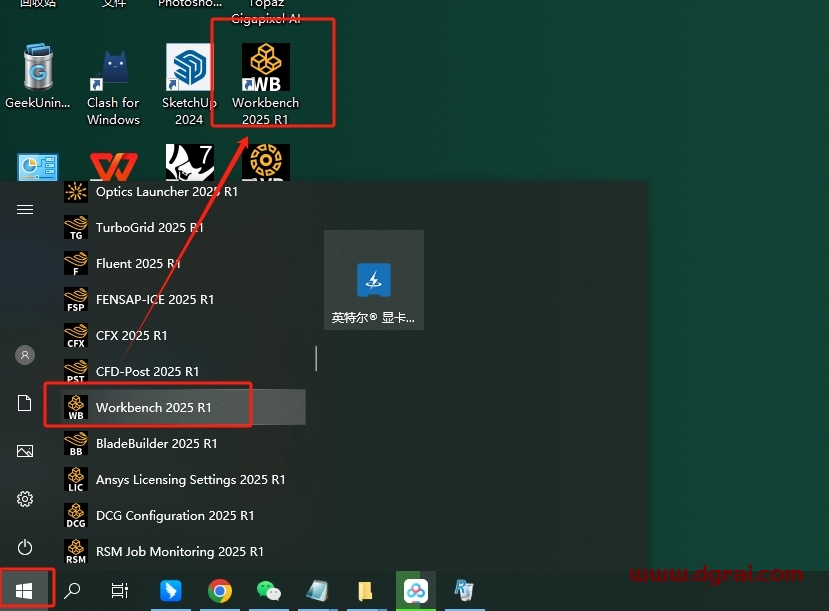Image resolution: width=829 pixels, height=611 pixels.
Task: Open the Intel graphics tile in Start
Action: coord(374,280)
